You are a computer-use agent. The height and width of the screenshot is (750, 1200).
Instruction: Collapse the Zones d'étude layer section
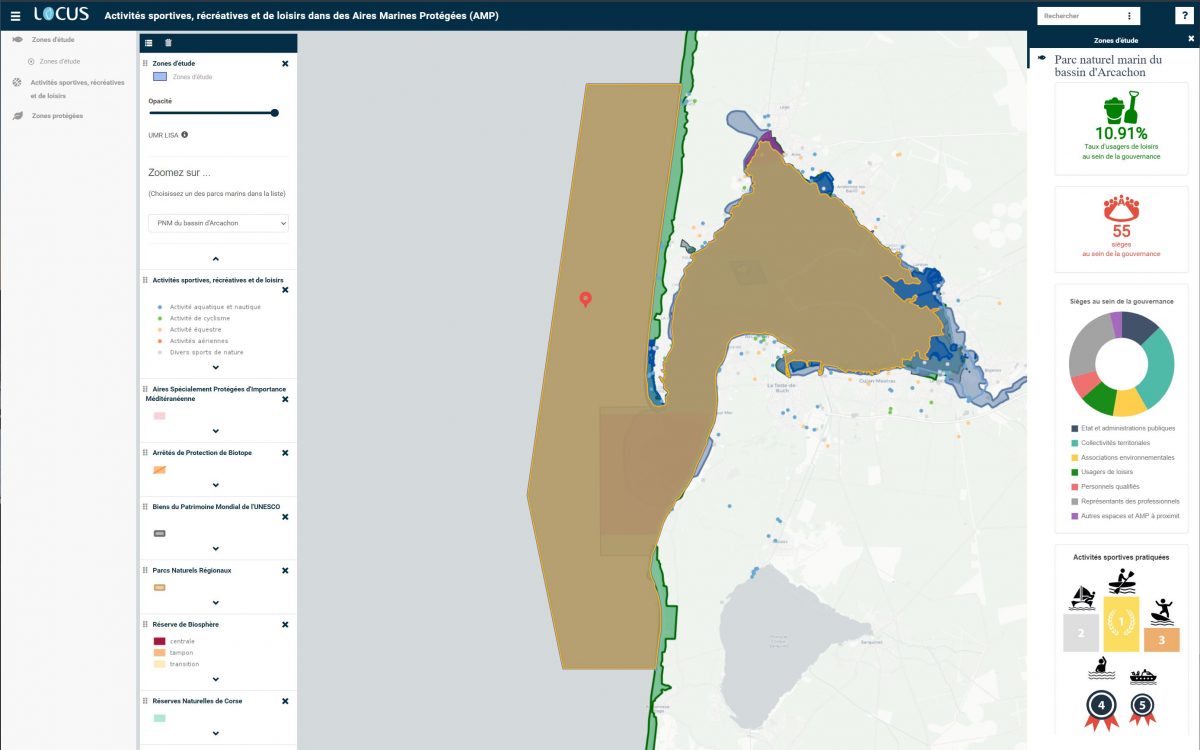coord(216,259)
